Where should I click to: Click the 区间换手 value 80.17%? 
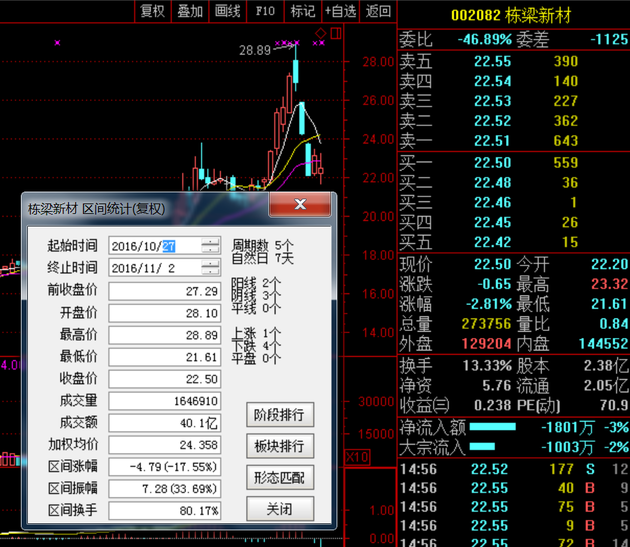click(165, 510)
